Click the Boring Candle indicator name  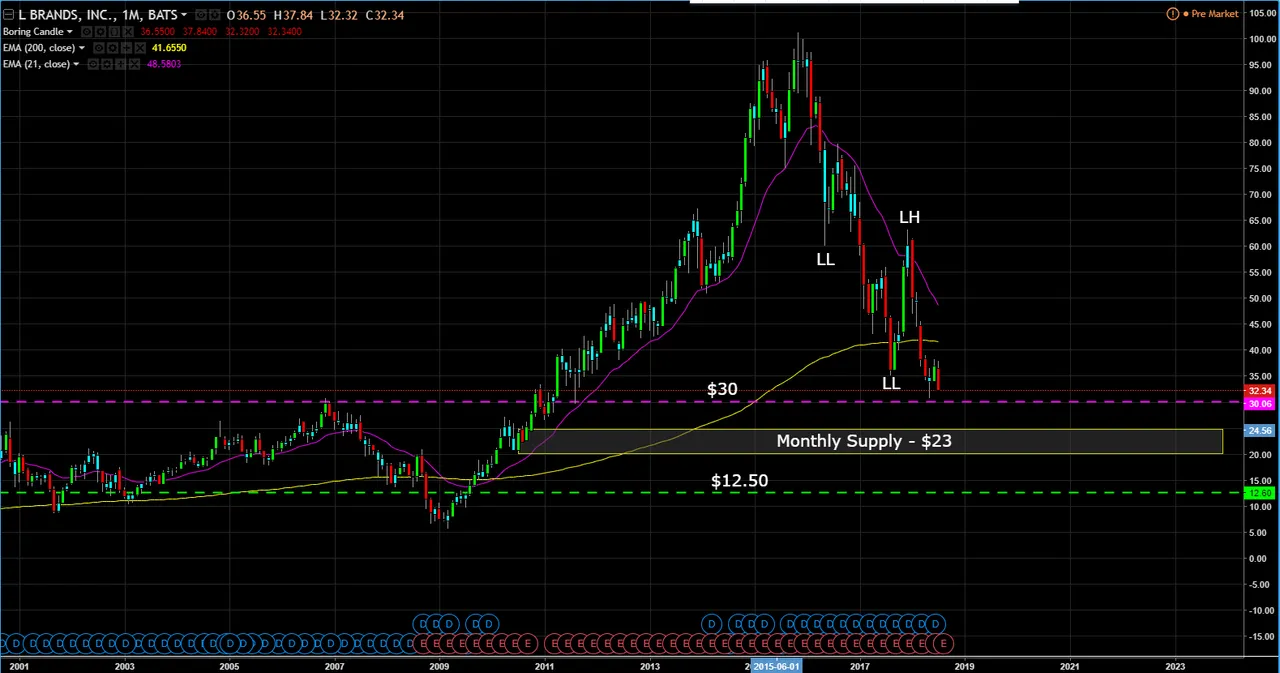point(33,32)
